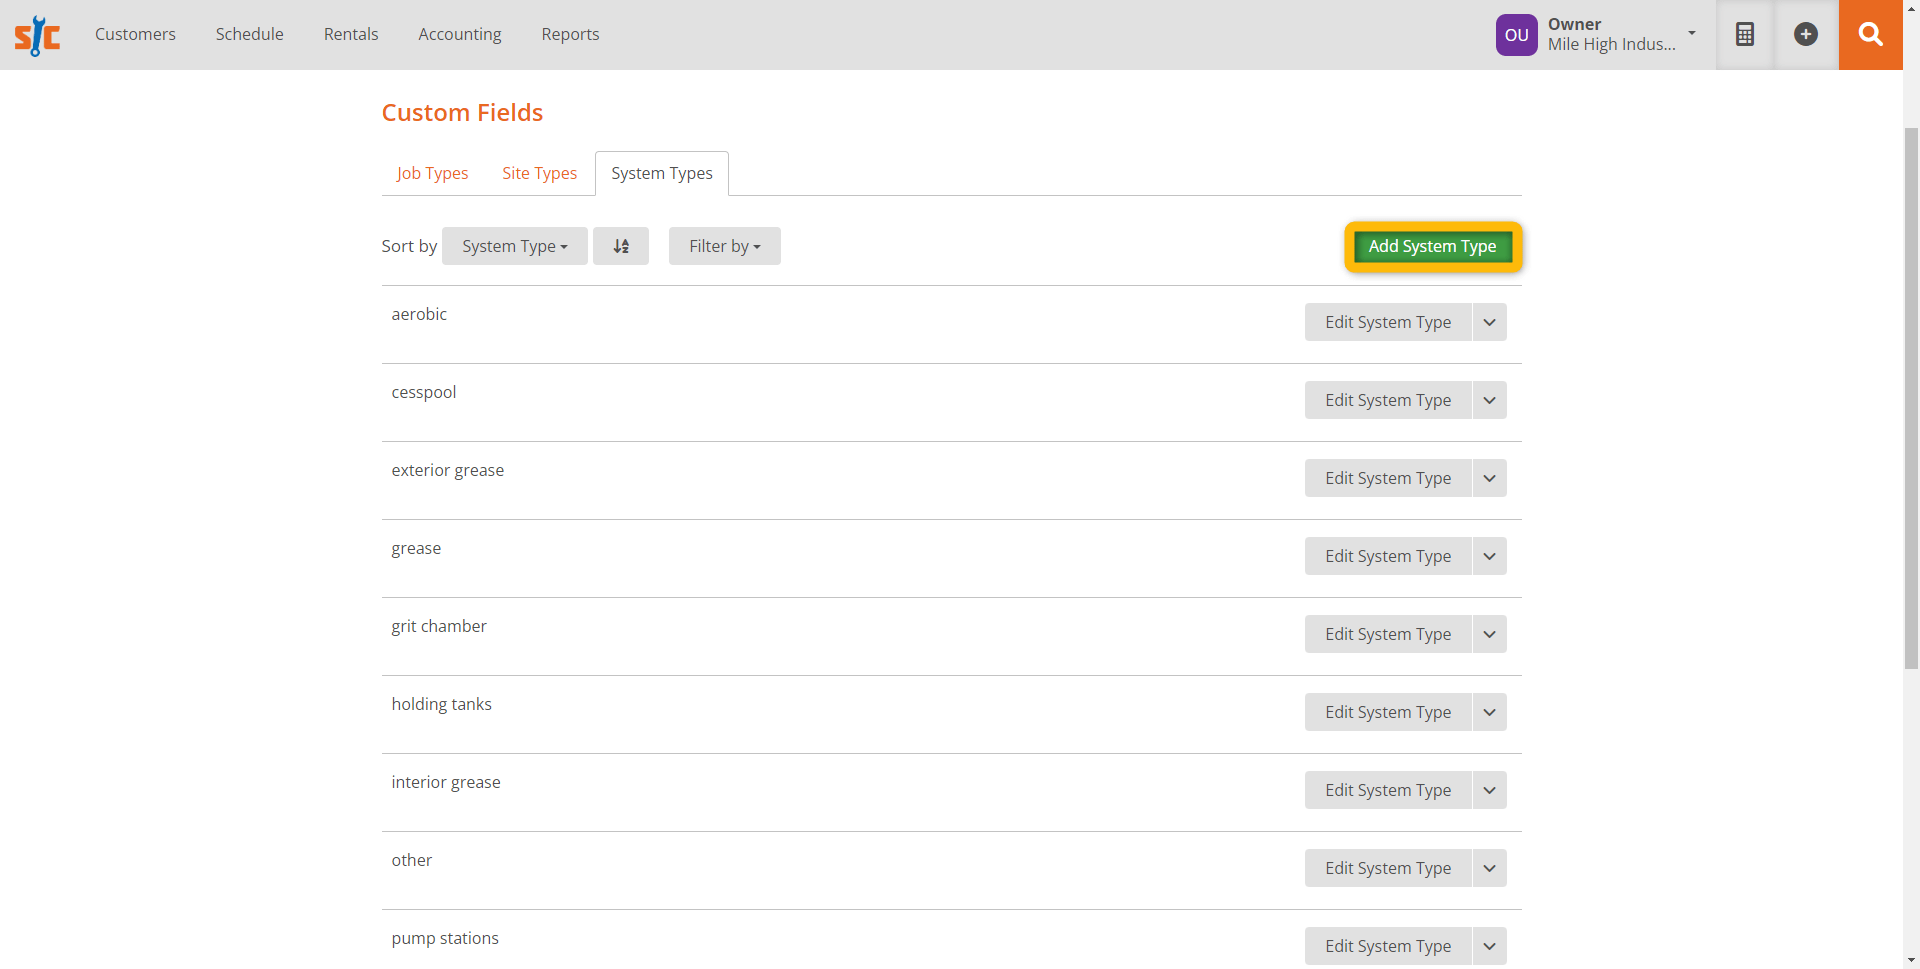
Task: Open search with the magnifier icon
Action: tap(1870, 34)
